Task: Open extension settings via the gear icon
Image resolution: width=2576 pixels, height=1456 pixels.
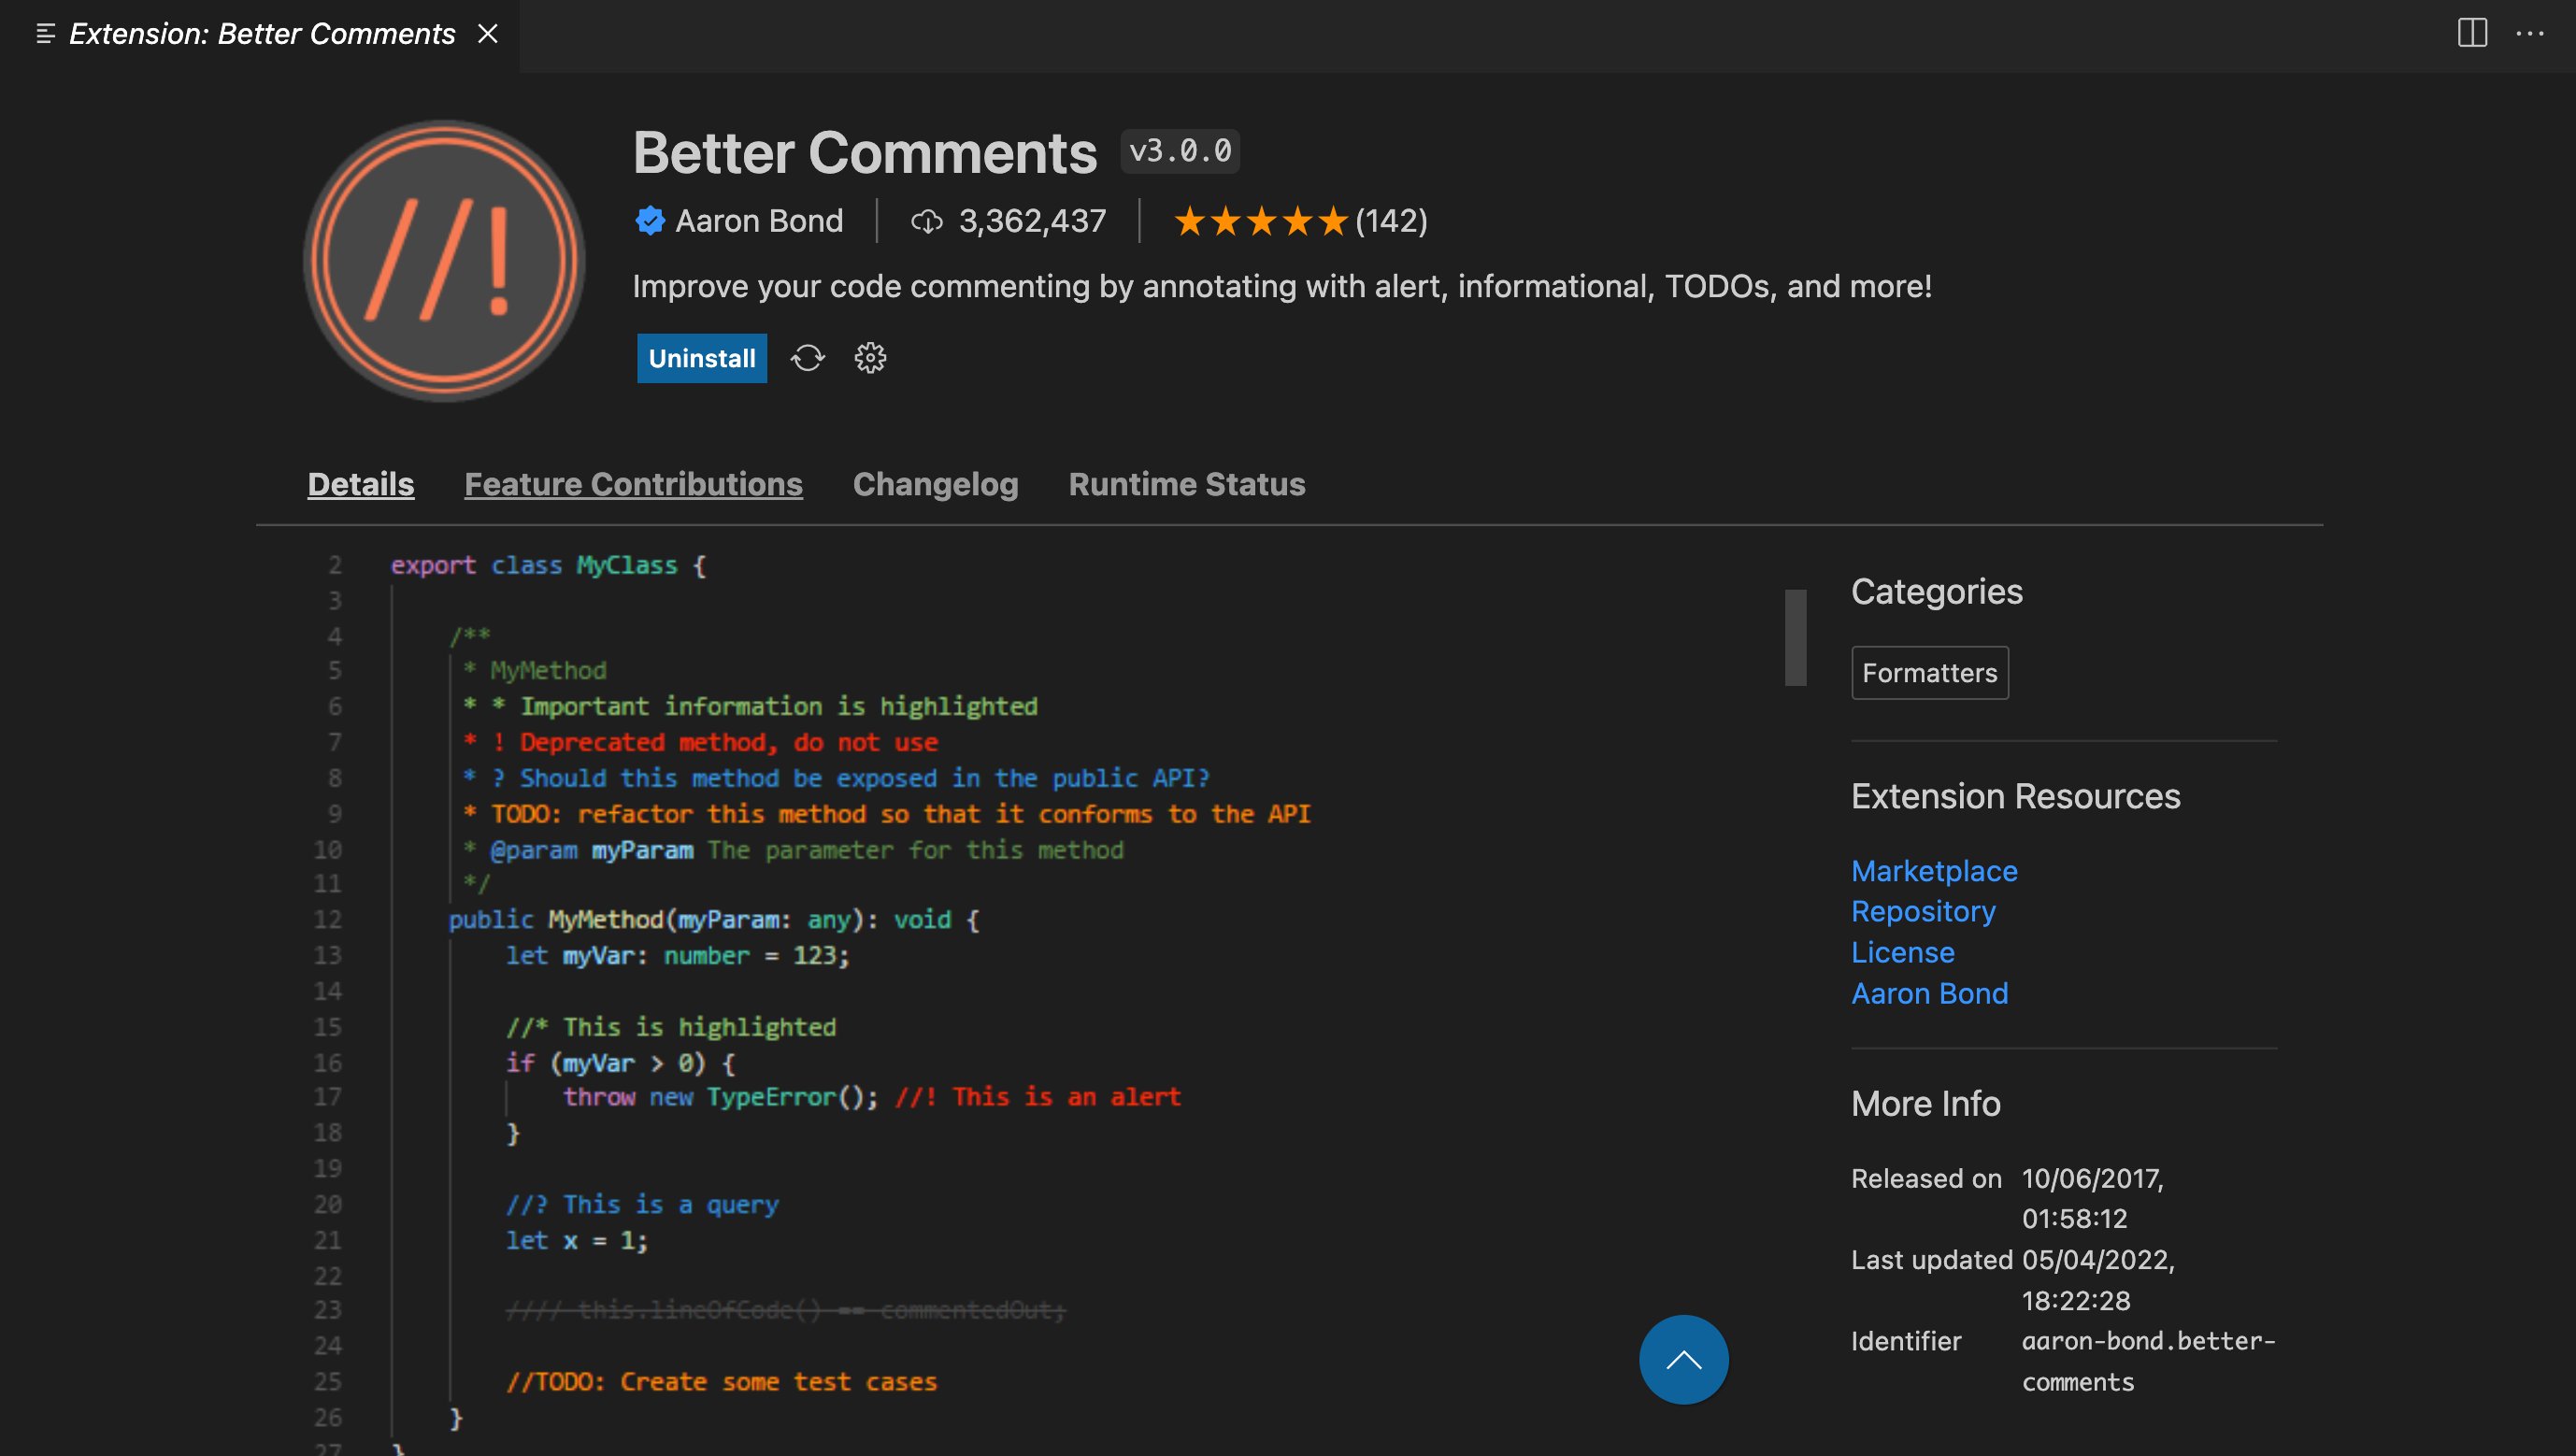Action: pyautogui.click(x=869, y=358)
